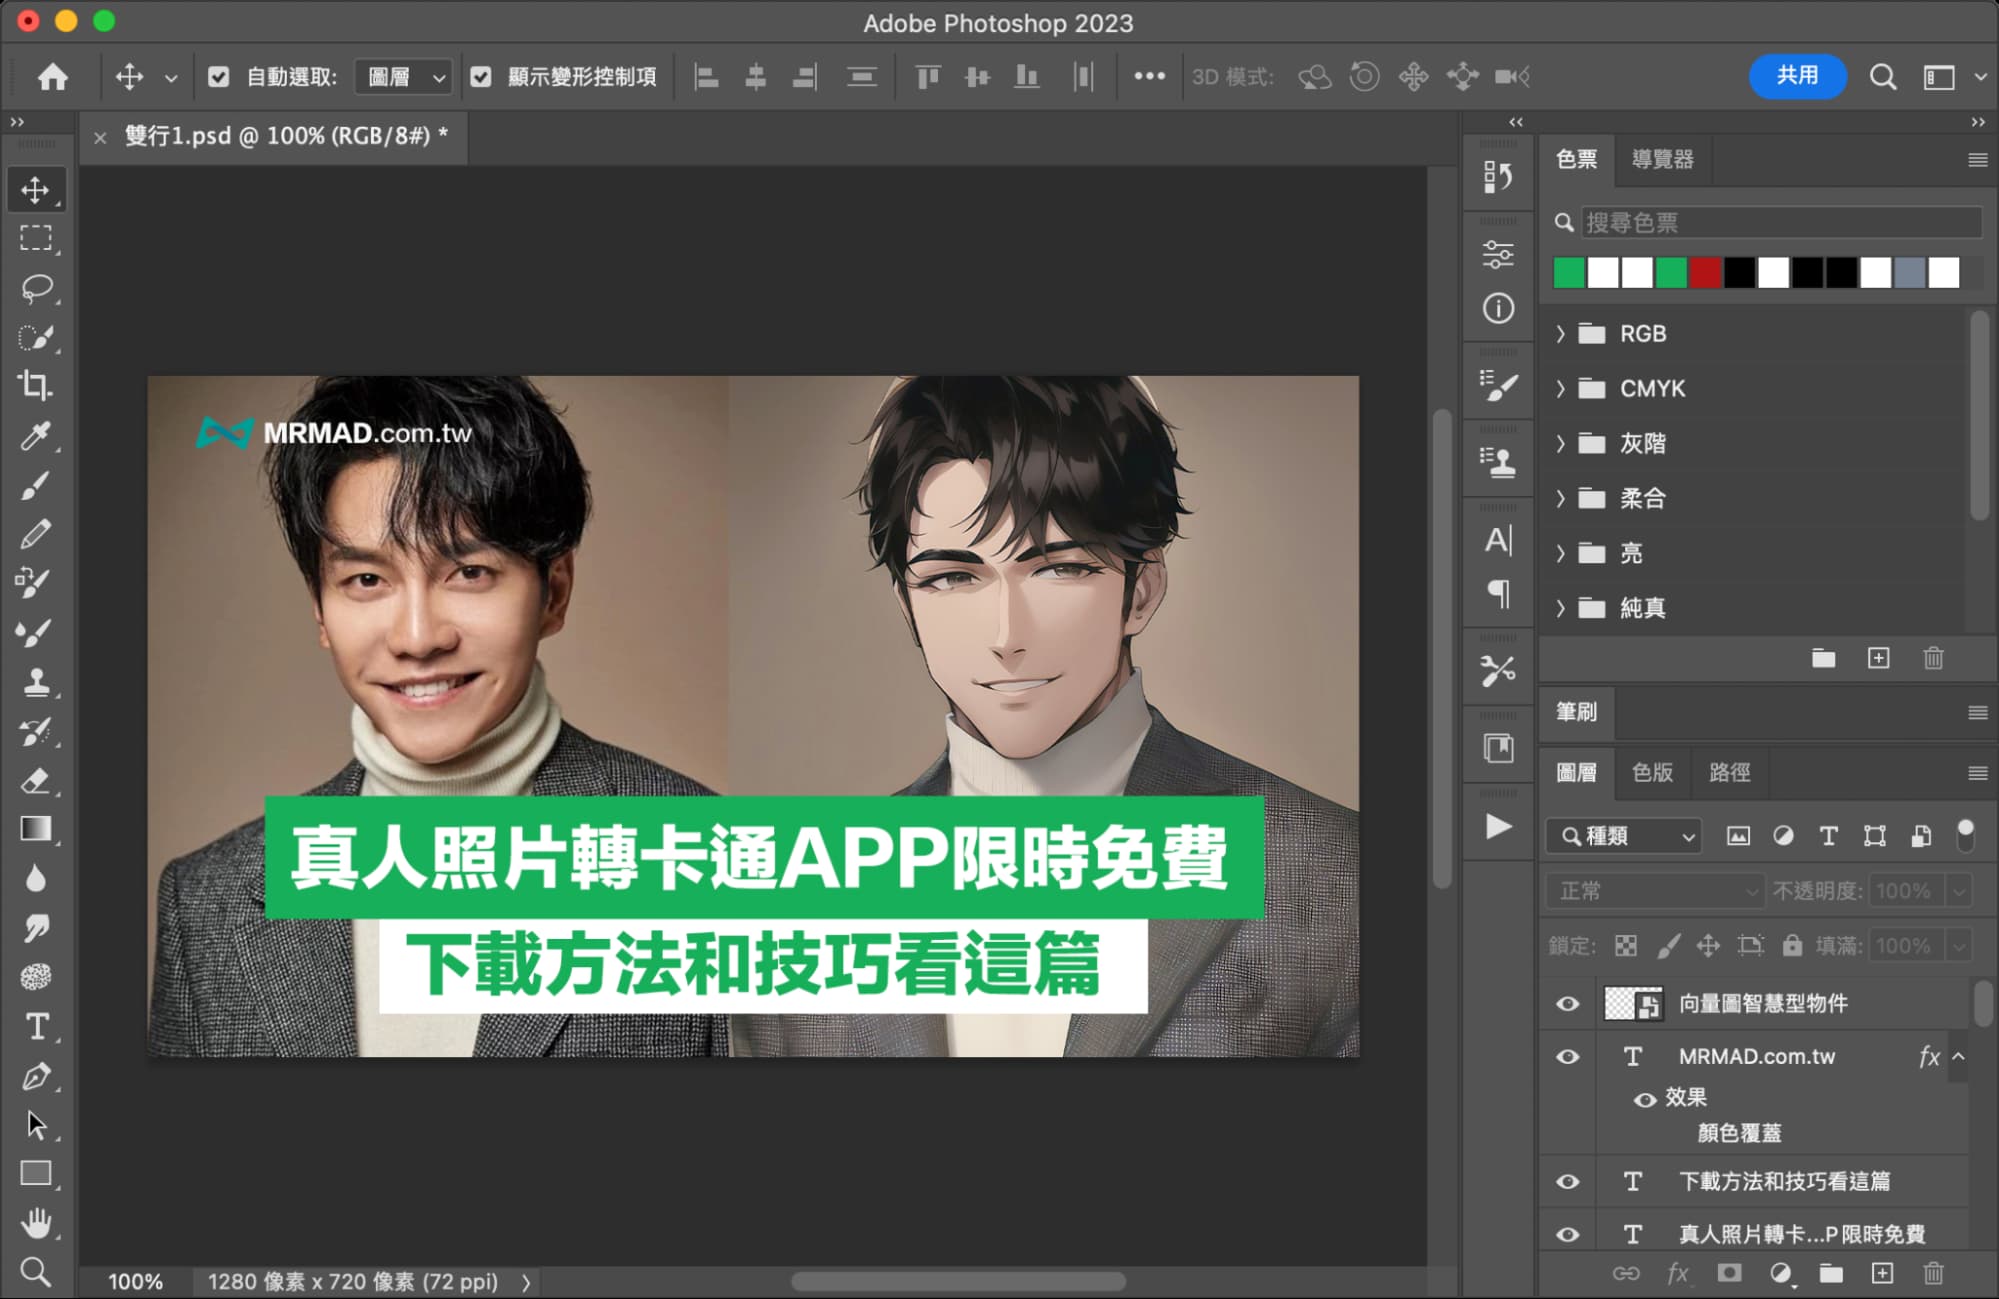Select the Crop tool
The image size is (1999, 1299).
point(36,386)
